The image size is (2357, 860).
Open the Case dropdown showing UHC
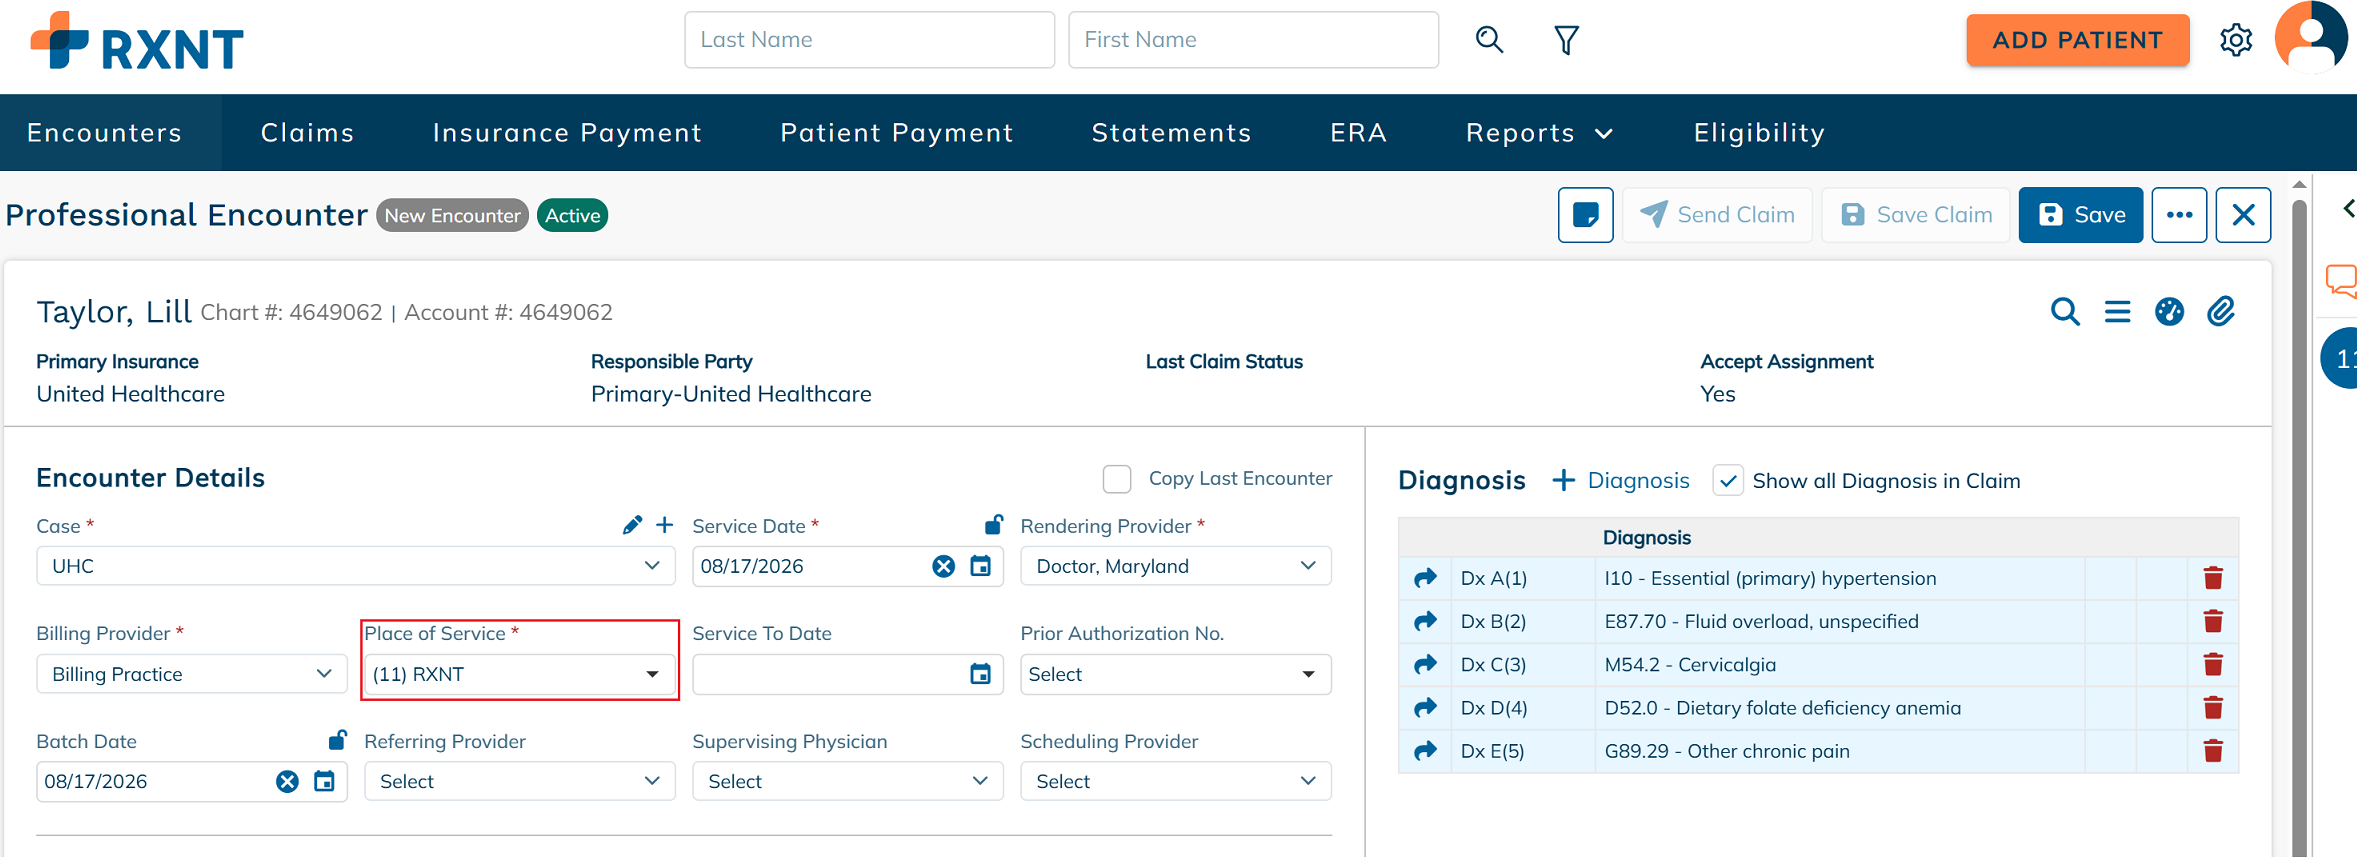(356, 566)
